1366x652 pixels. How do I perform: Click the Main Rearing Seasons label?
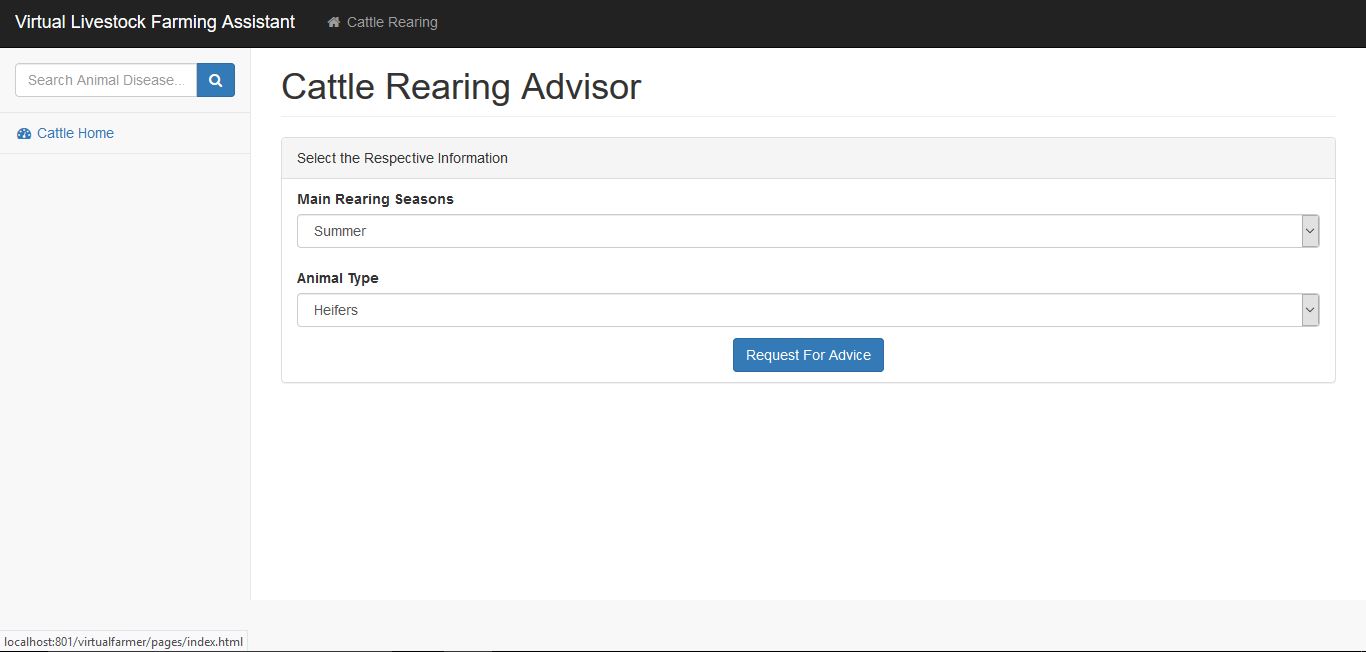pos(375,199)
